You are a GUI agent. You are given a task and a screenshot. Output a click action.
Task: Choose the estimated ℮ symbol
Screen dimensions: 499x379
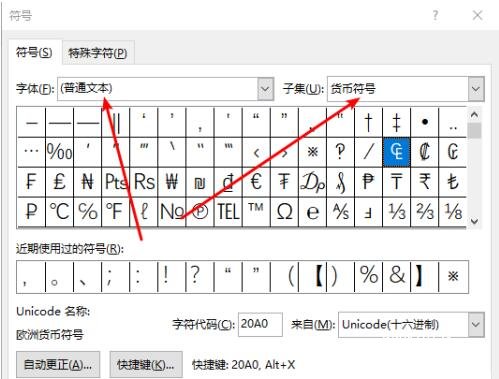(x=312, y=212)
